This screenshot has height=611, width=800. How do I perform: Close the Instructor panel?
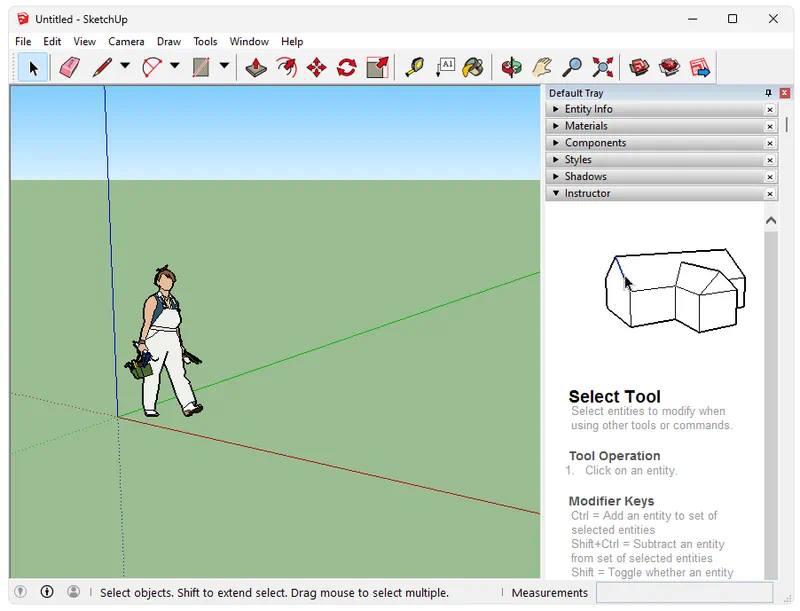click(x=770, y=194)
